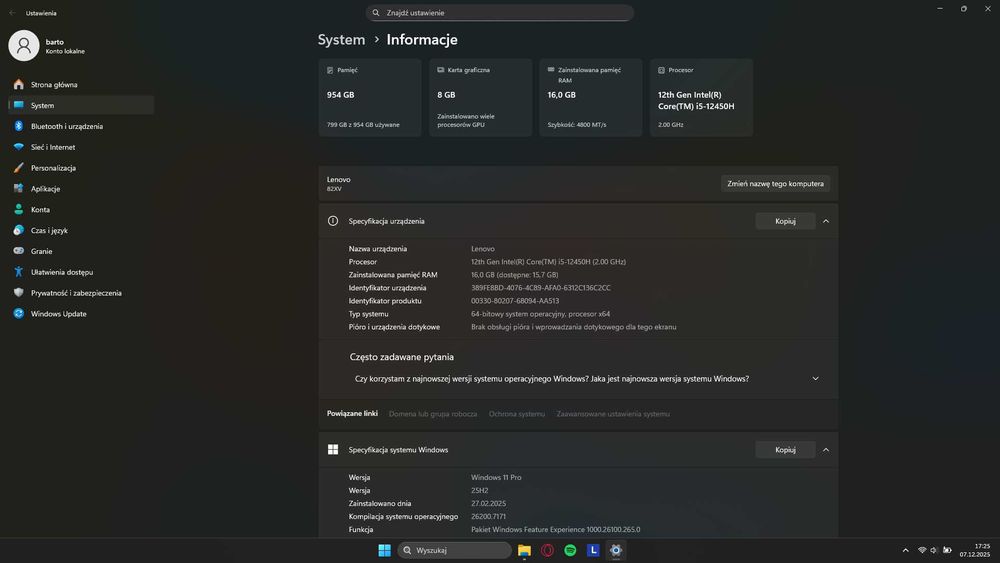This screenshot has height=563, width=1000.
Task: Open the volume tray icon
Action: click(934, 550)
